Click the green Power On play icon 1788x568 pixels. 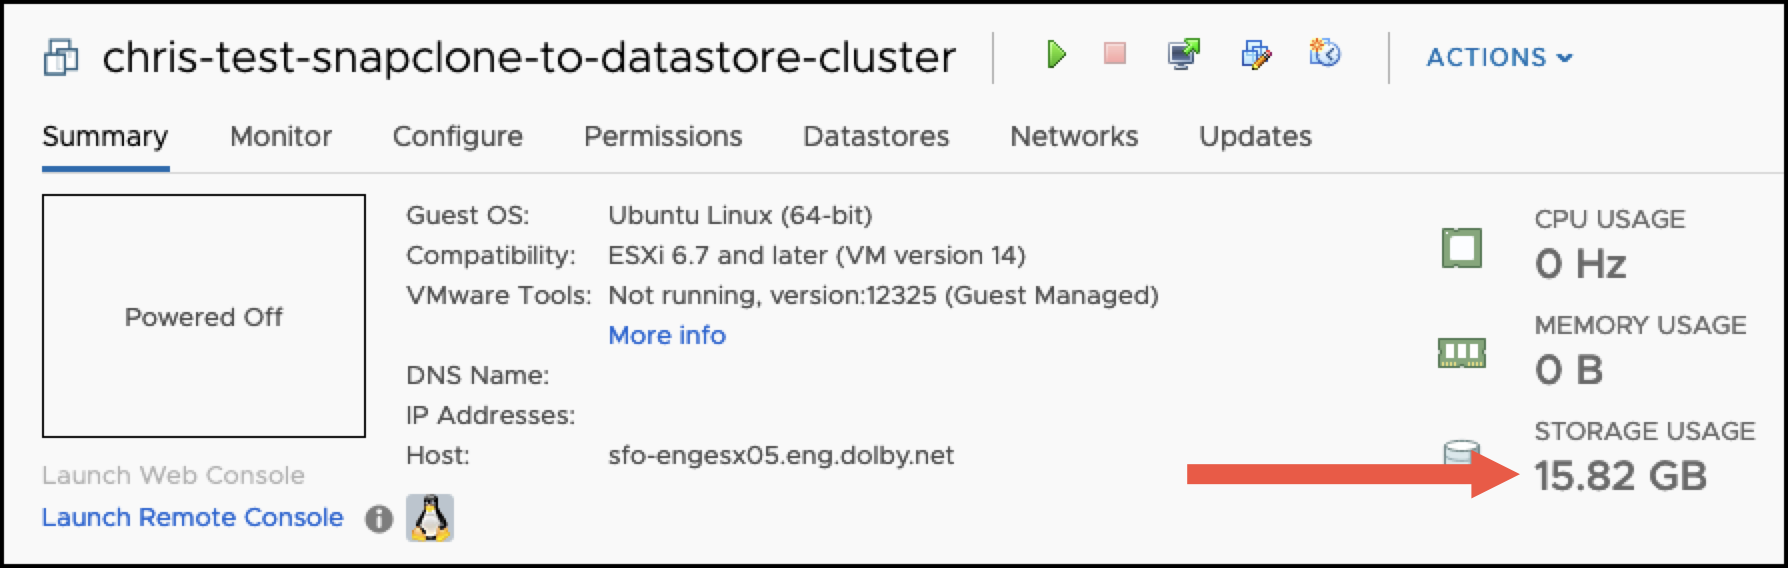pos(1056,54)
